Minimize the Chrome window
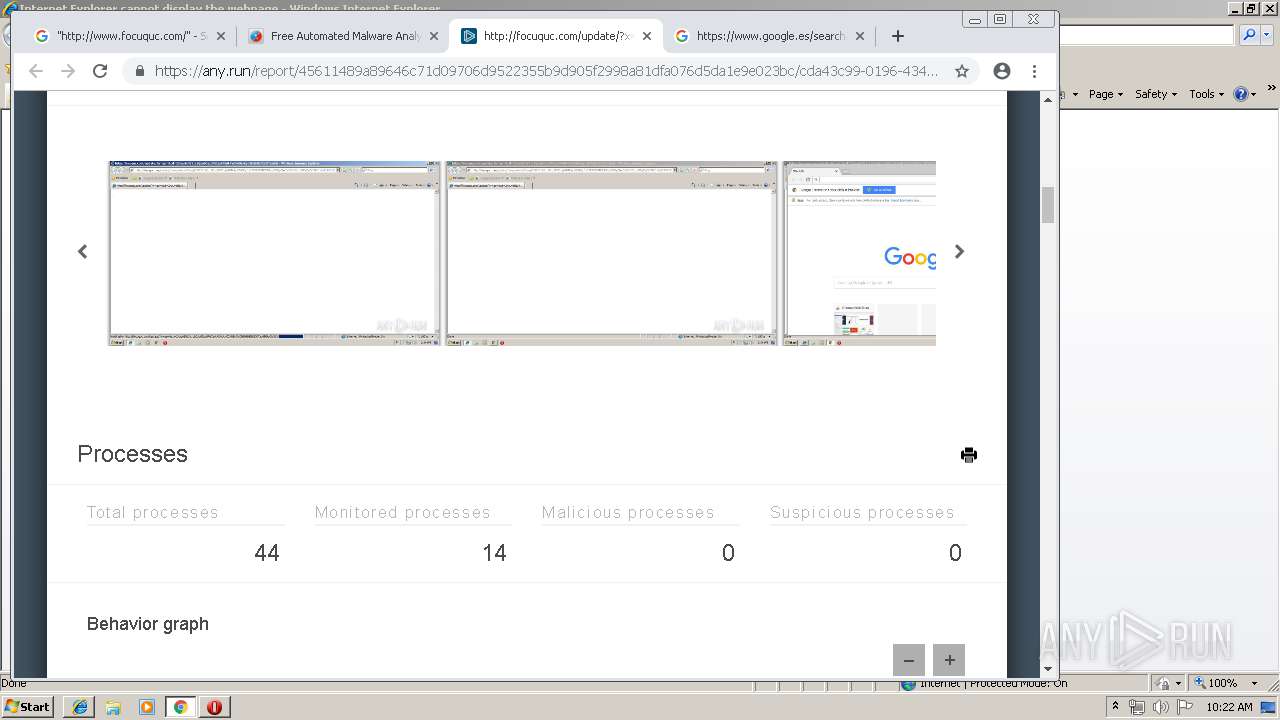Image resolution: width=1280 pixels, height=720 pixels. [x=975, y=19]
